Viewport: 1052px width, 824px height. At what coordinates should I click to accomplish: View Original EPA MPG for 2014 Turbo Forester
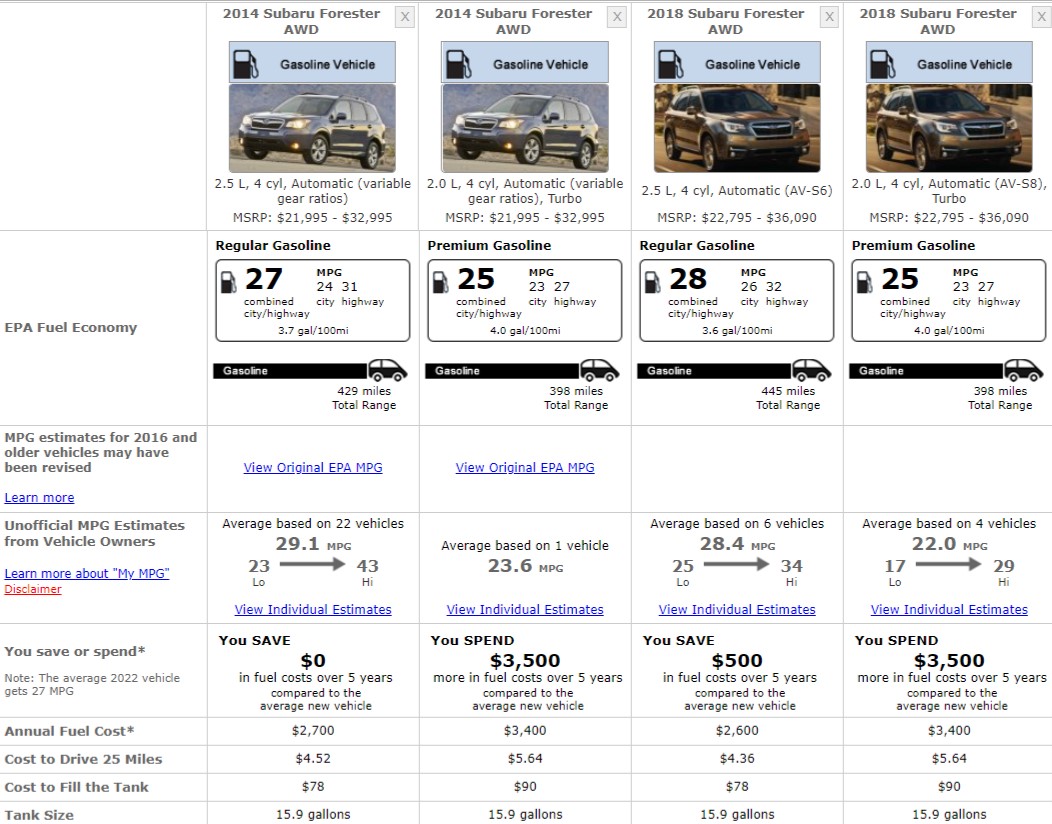[x=525, y=468]
